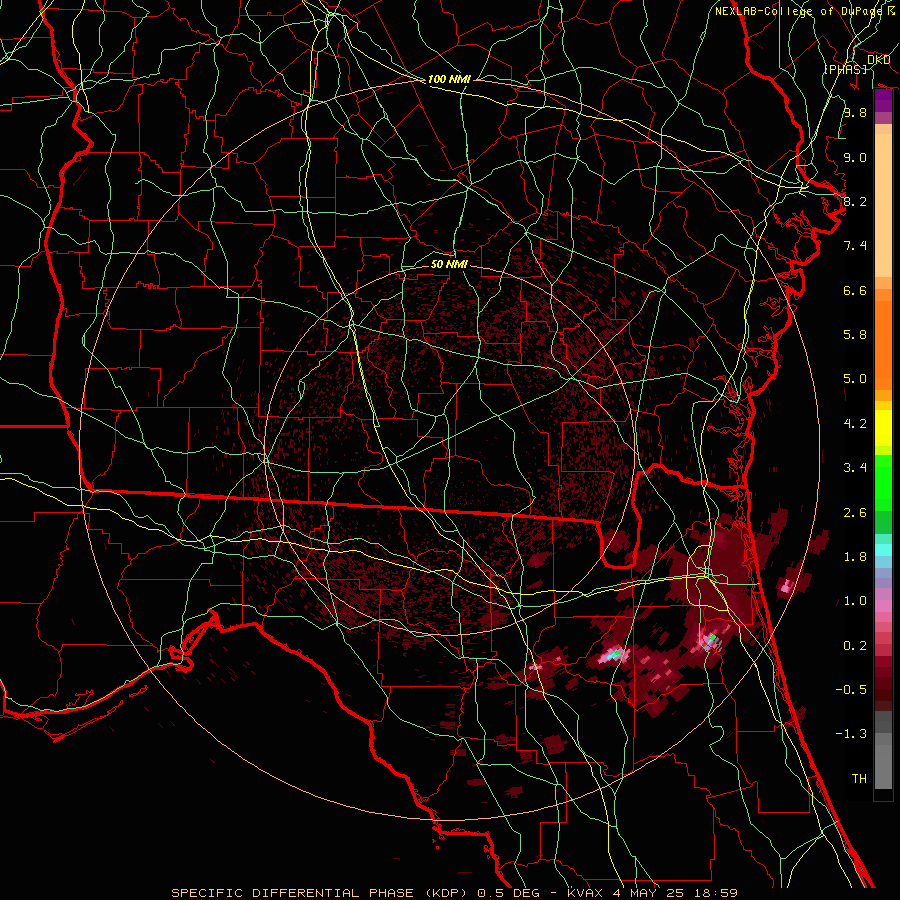Click the 5.0 scale value
The width and height of the screenshot is (900, 900).
click(x=855, y=379)
